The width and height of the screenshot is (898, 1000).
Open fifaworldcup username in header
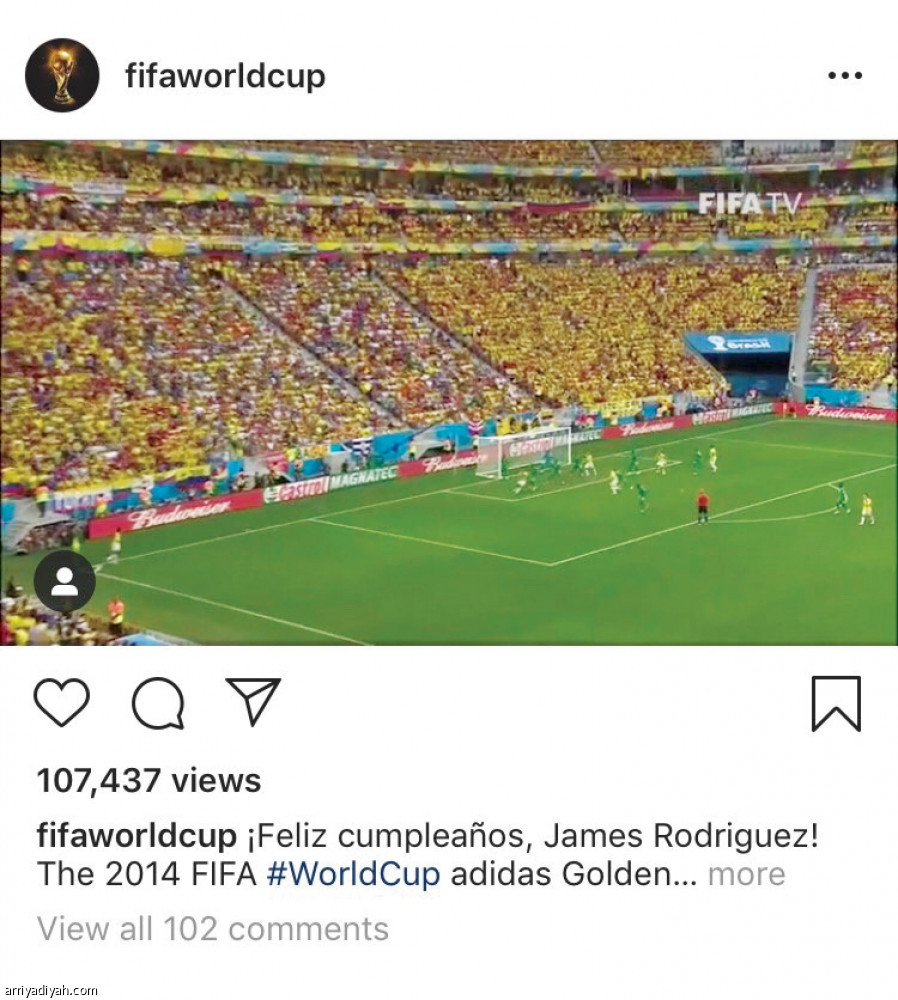[225, 76]
